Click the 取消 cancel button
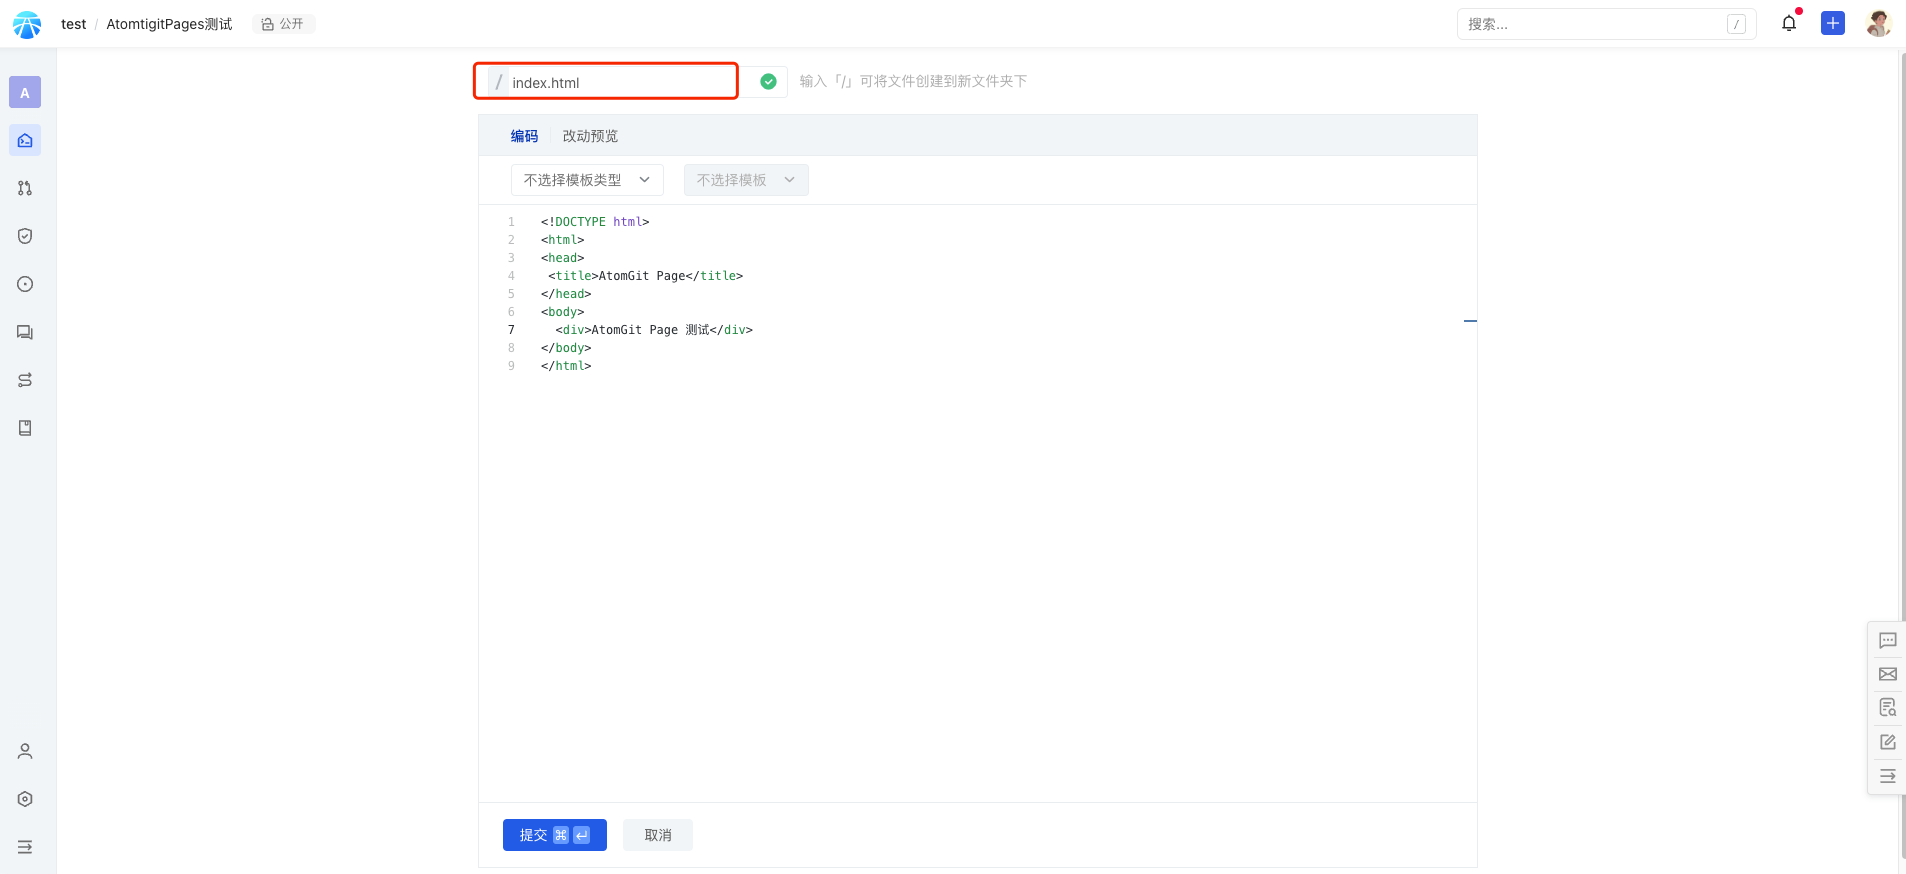 tap(658, 835)
